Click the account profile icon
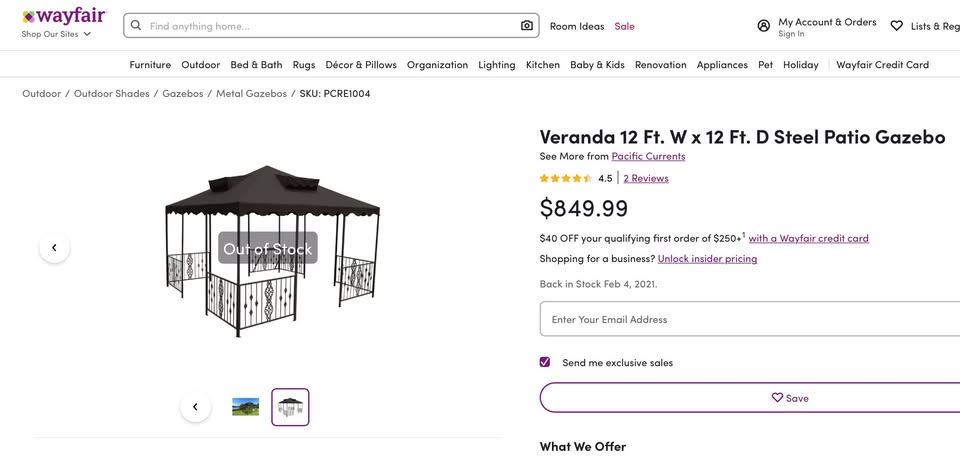 764,26
